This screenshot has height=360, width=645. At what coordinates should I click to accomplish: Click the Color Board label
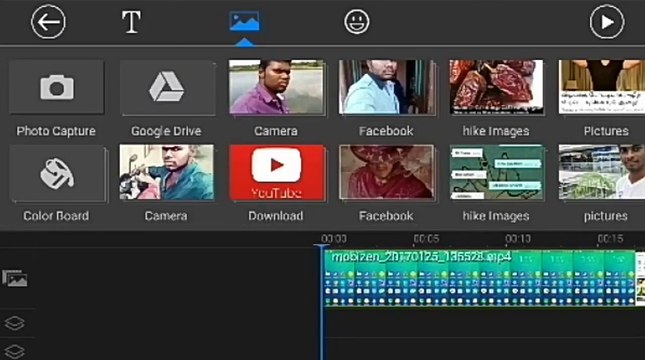pos(56,216)
